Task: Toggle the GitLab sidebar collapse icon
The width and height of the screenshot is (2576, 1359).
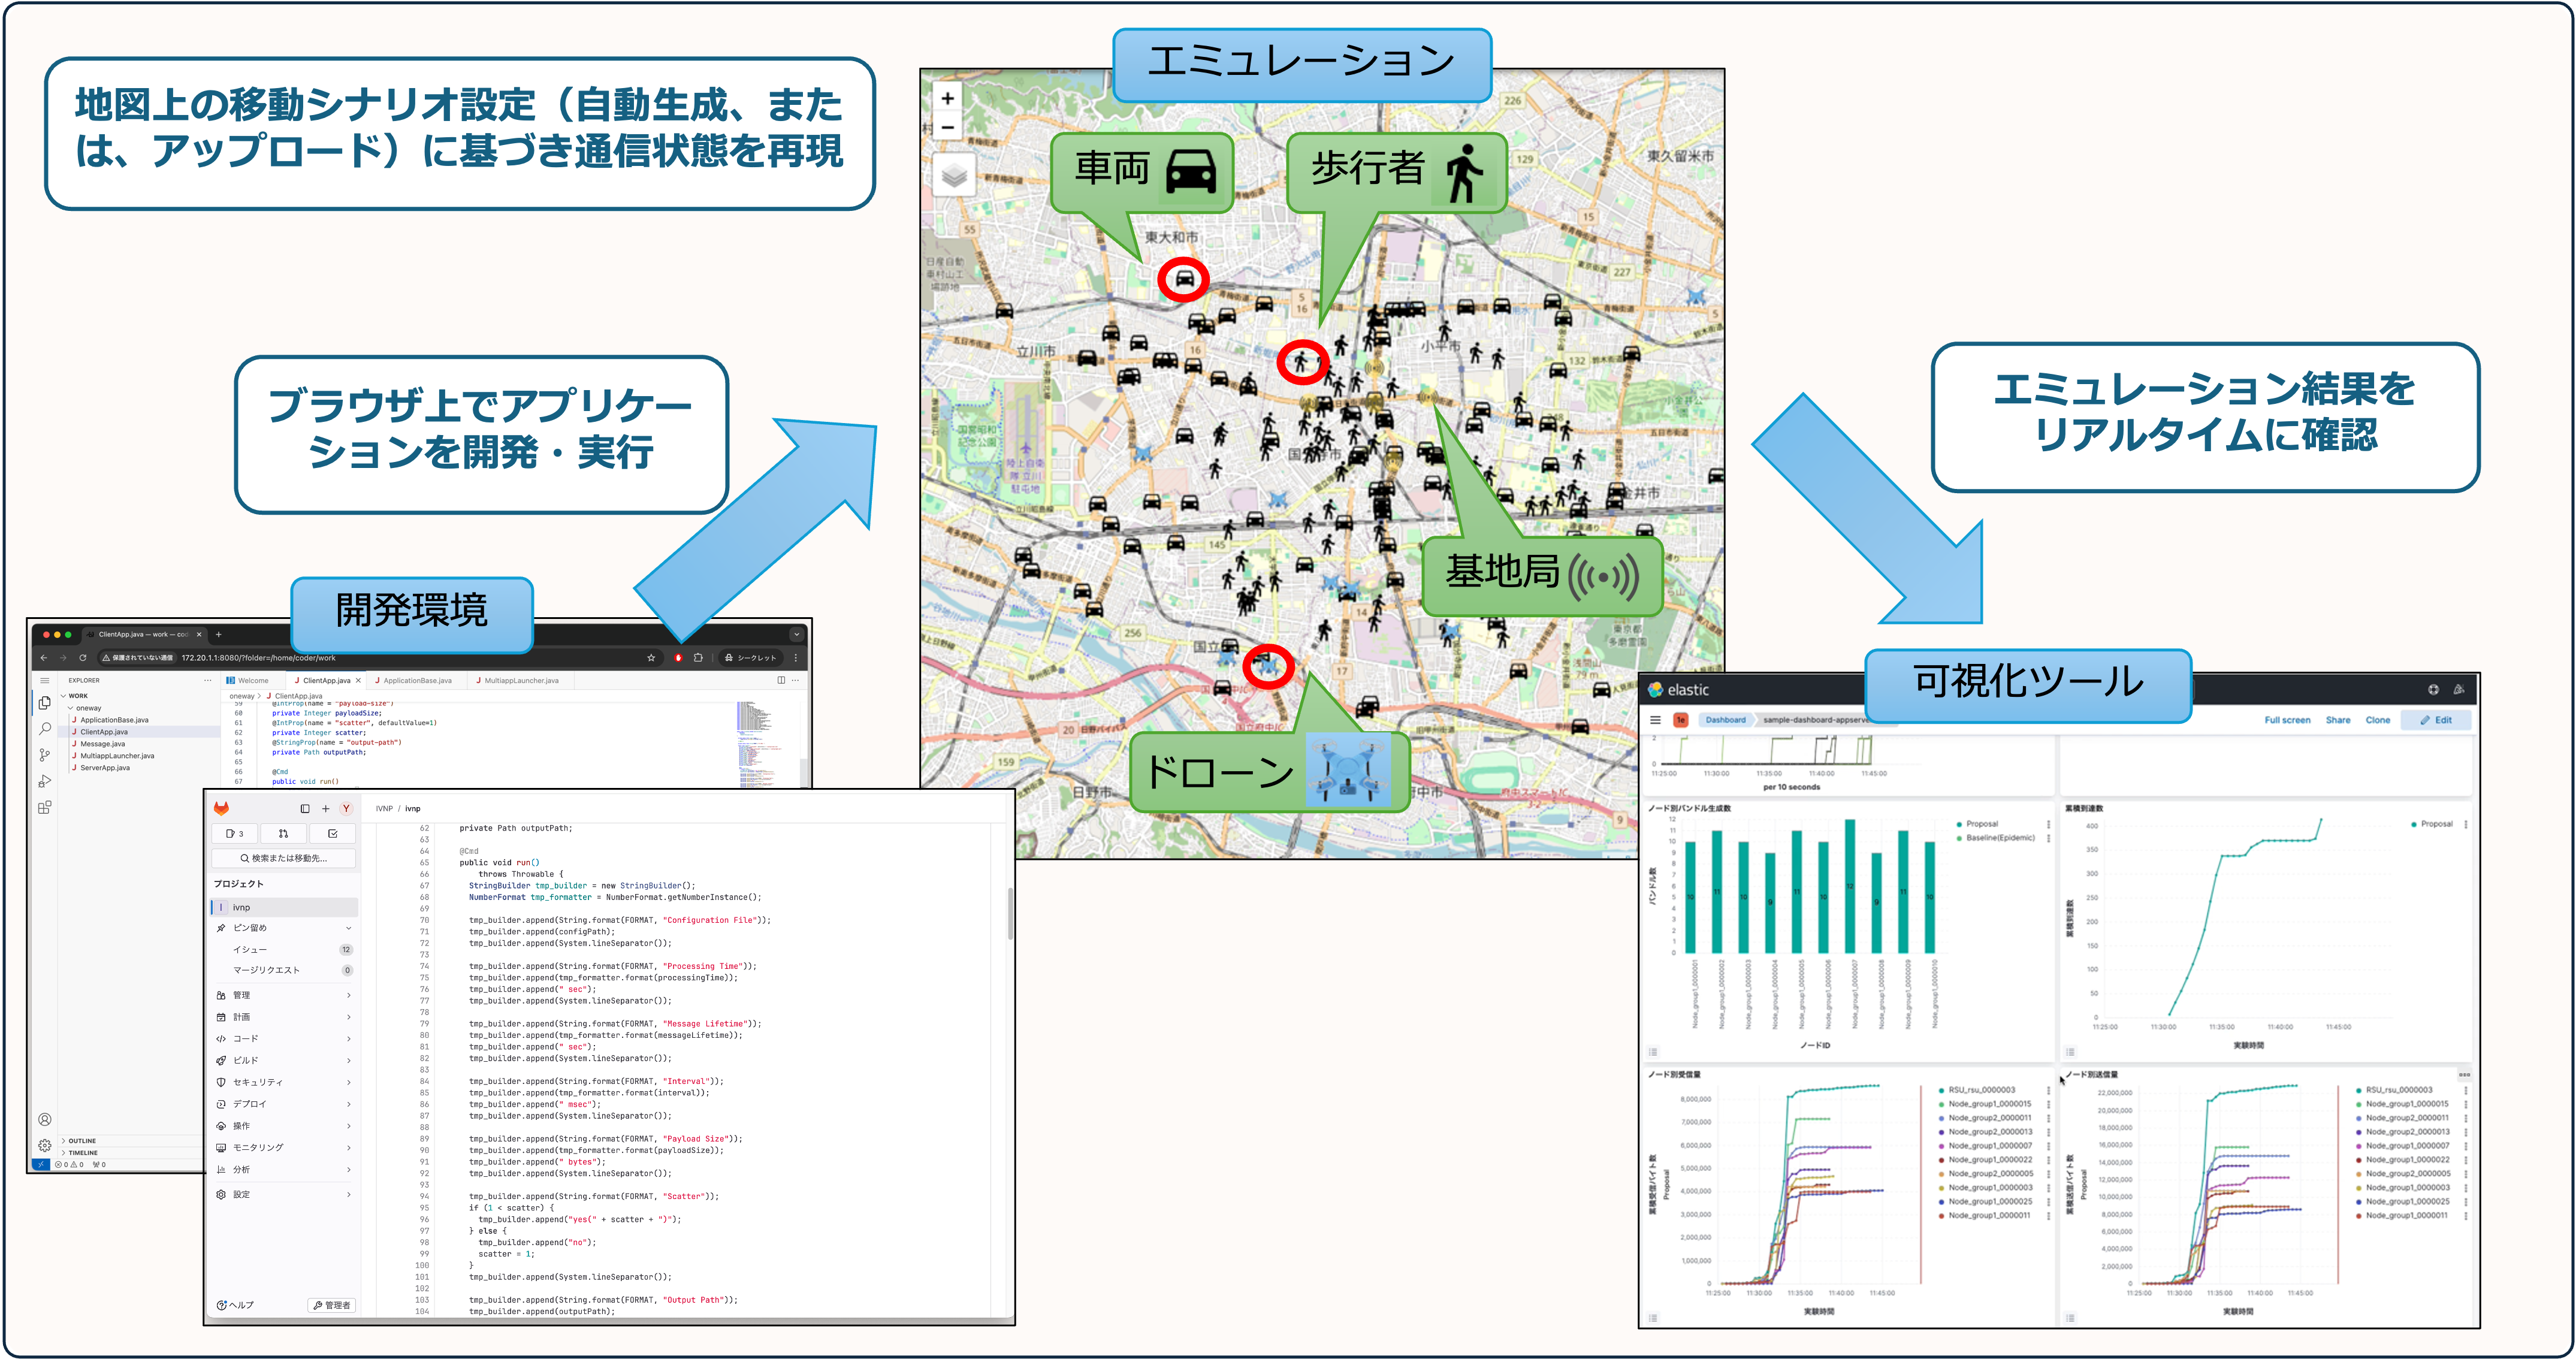Action: pos(305,808)
